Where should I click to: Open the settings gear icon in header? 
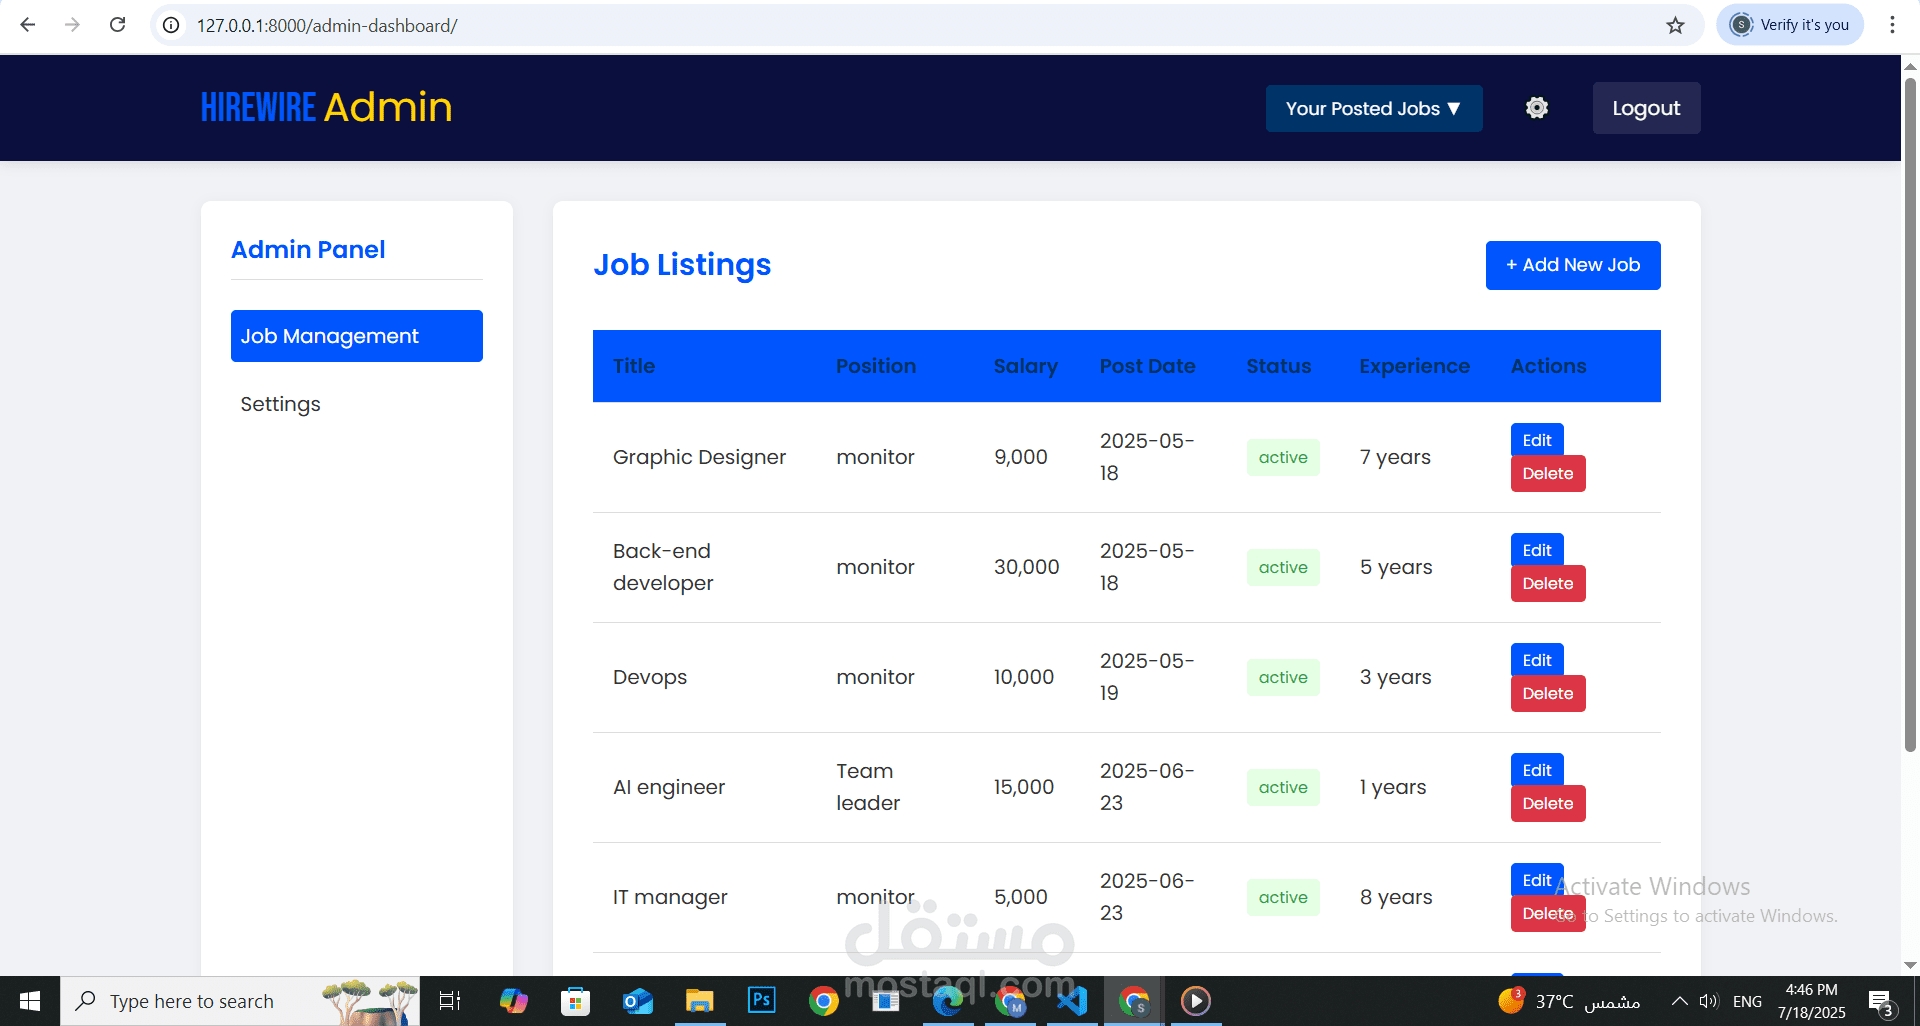point(1537,108)
